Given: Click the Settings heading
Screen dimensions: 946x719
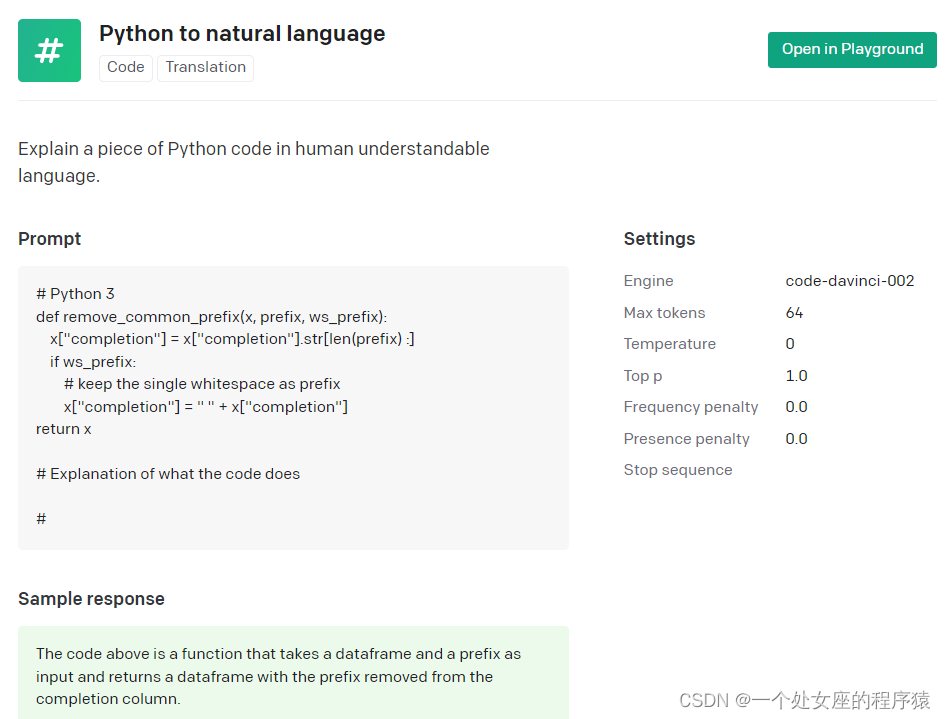Looking at the screenshot, I should coord(659,239).
